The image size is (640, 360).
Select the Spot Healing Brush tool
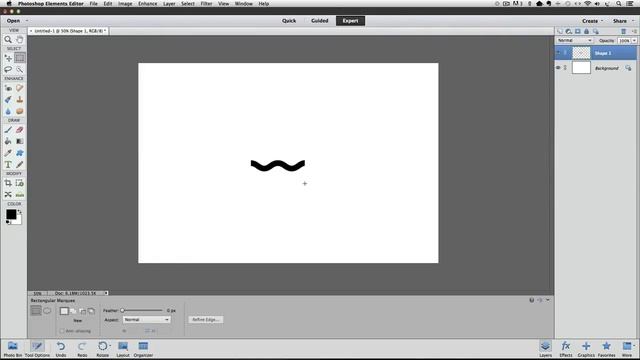(x=20, y=88)
